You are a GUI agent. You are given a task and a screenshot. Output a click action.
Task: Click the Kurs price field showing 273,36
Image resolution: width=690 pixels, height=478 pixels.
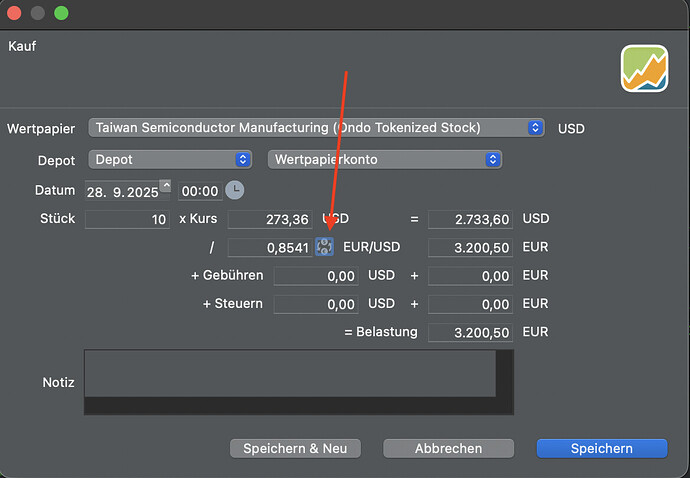[269, 219]
